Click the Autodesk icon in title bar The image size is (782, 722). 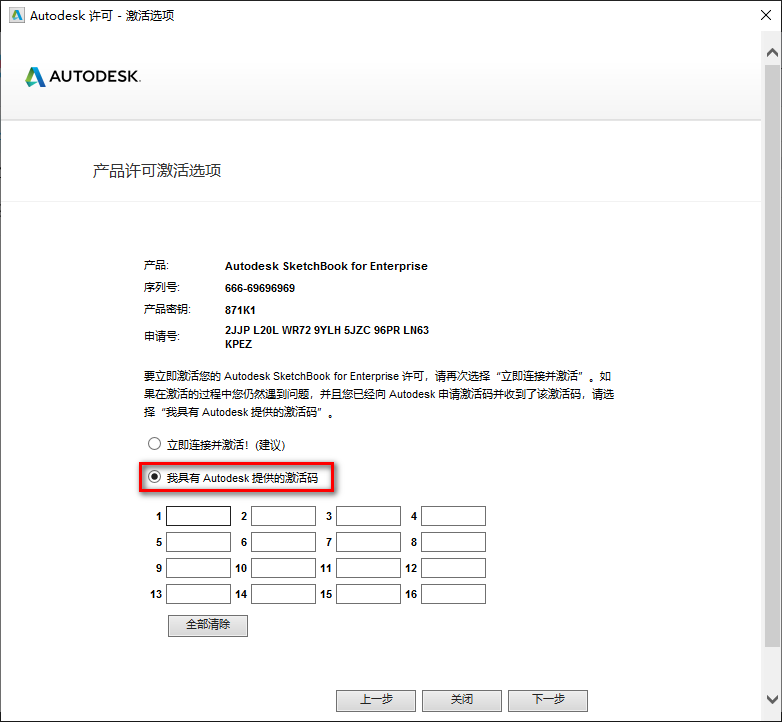[x=15, y=16]
